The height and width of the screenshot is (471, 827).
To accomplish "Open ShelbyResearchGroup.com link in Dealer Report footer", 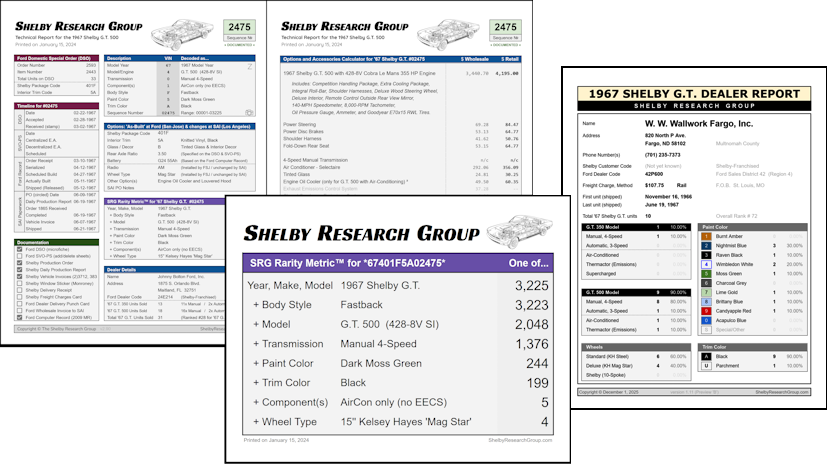I will tap(782, 392).
